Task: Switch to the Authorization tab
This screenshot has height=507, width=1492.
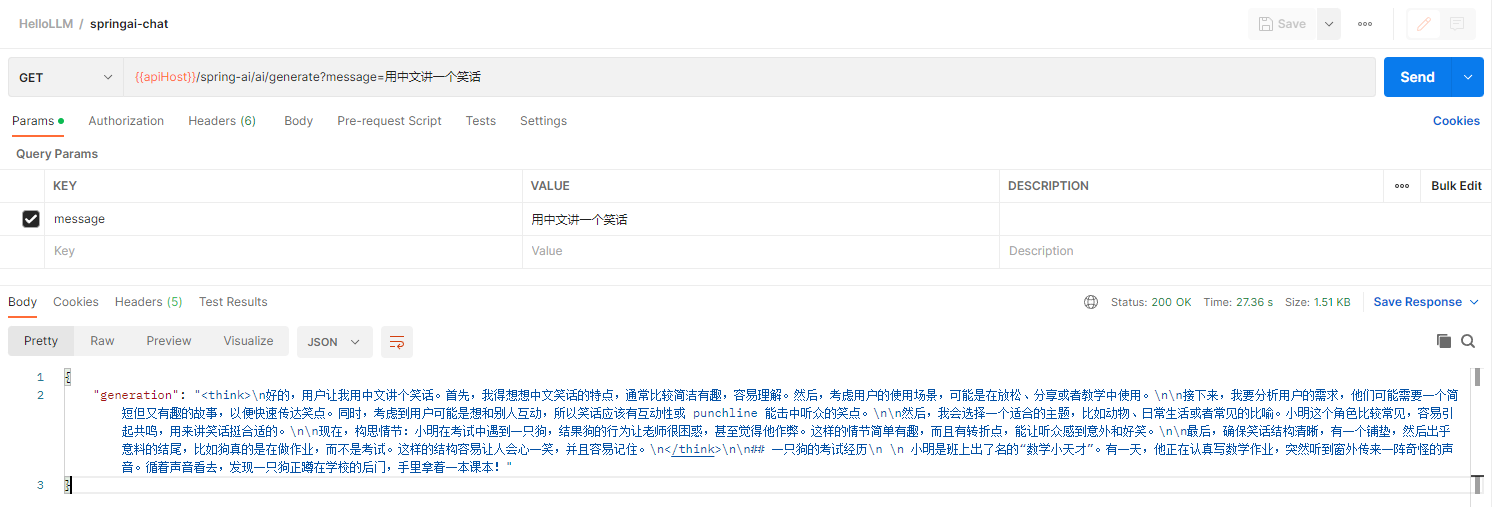Action: click(126, 121)
